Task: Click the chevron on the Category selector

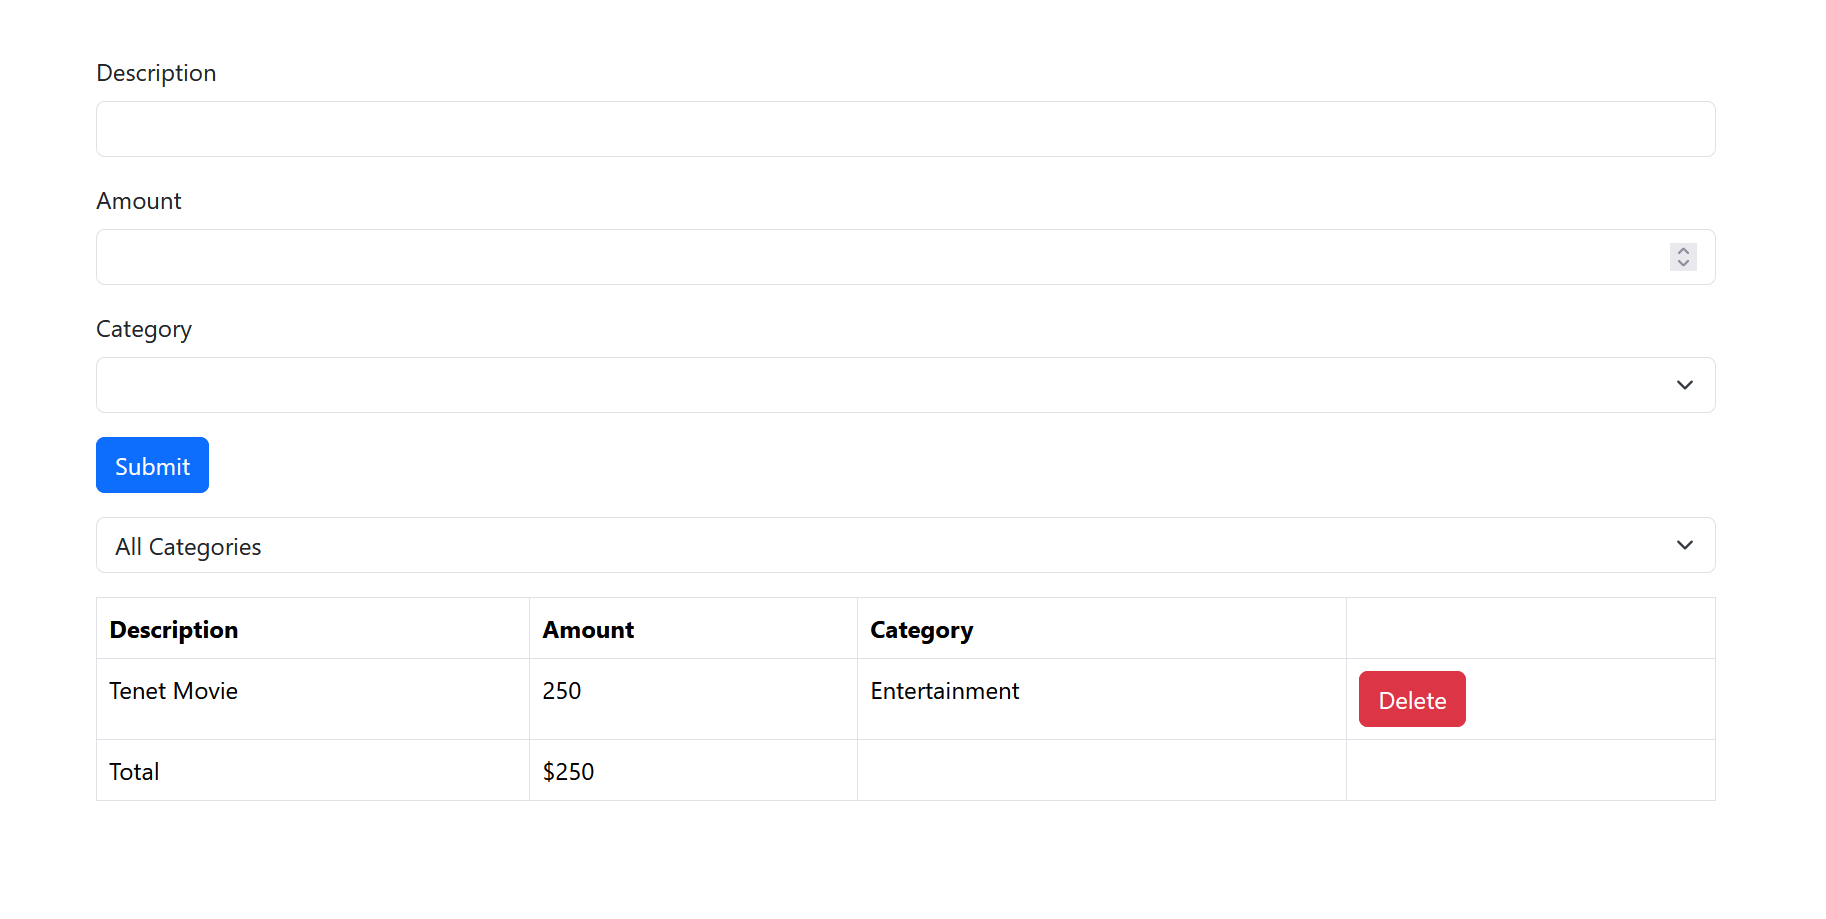Action: [x=1684, y=384]
